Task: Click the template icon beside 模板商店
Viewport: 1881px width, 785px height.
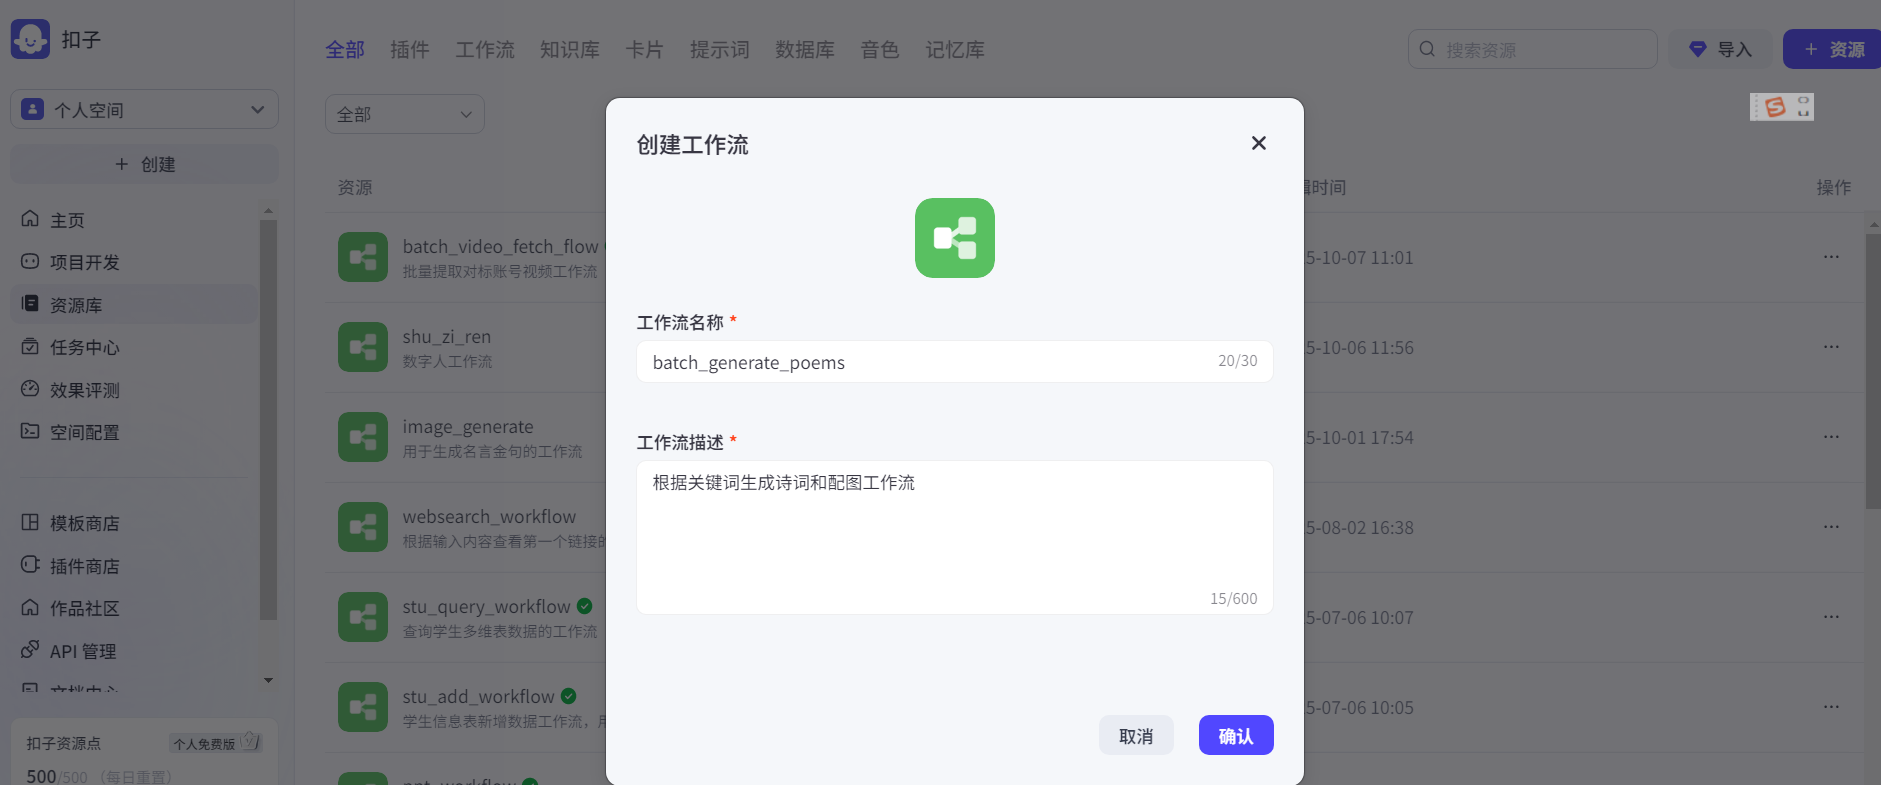Action: click(x=30, y=522)
